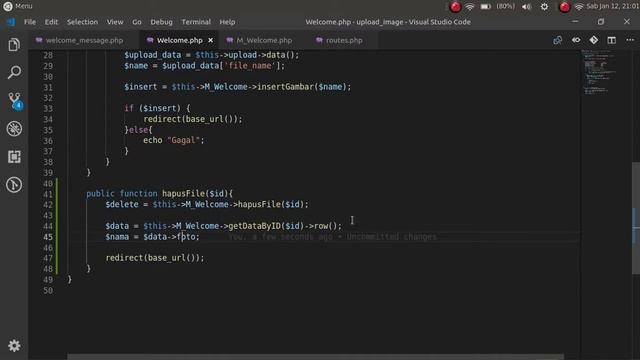The width and height of the screenshot is (640, 360).
Task: Open the Debug view in activity bar
Action: click(14, 129)
